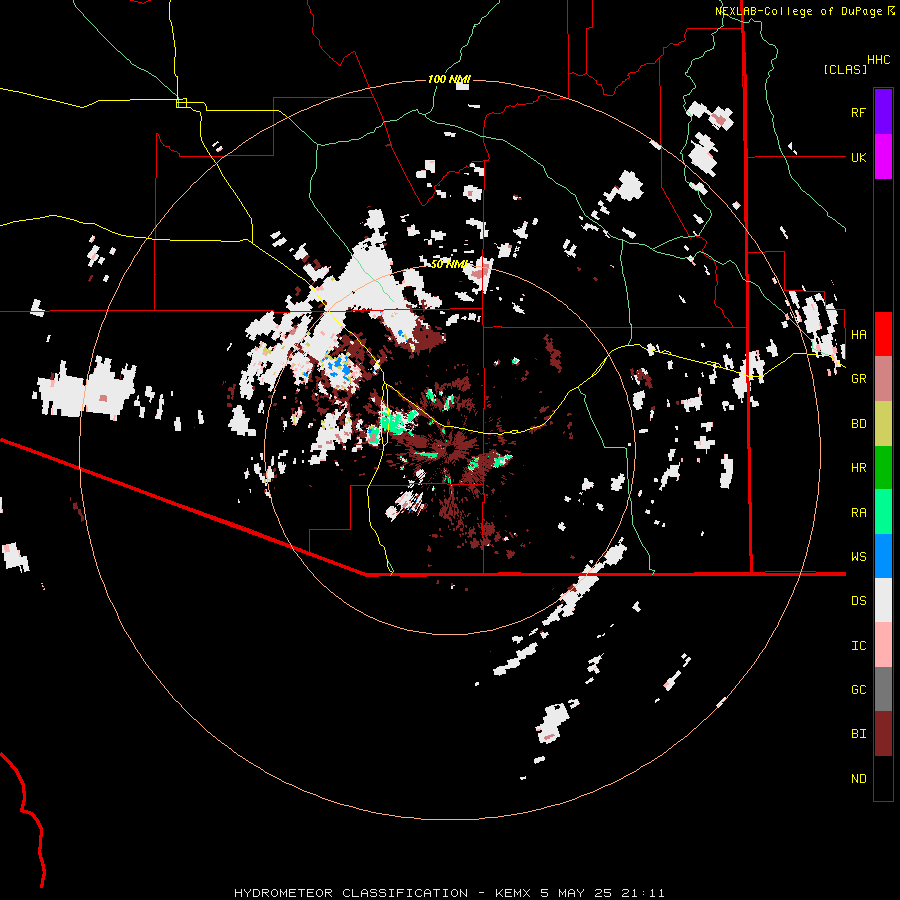Click the HR legend label
Image resolution: width=900 pixels, height=900 pixels.
[x=858, y=467]
